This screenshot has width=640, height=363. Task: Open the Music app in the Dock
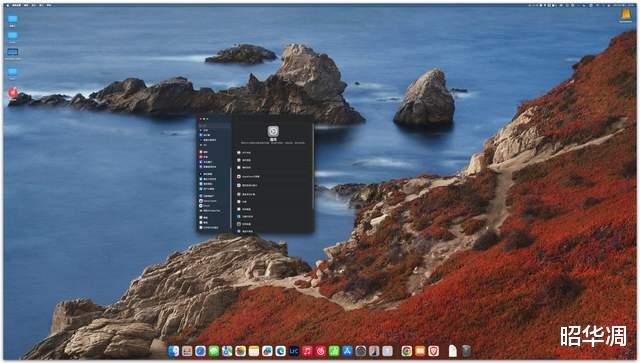pyautogui.click(x=307, y=351)
